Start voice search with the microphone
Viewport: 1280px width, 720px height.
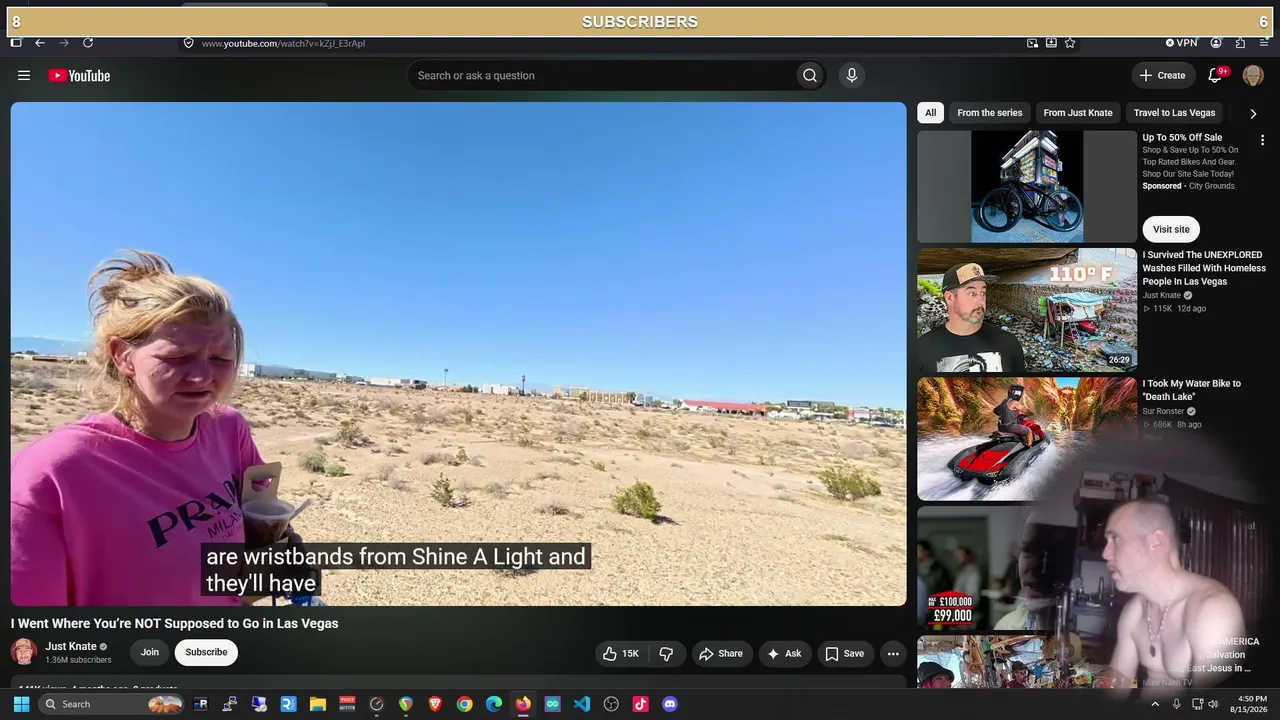click(x=852, y=75)
